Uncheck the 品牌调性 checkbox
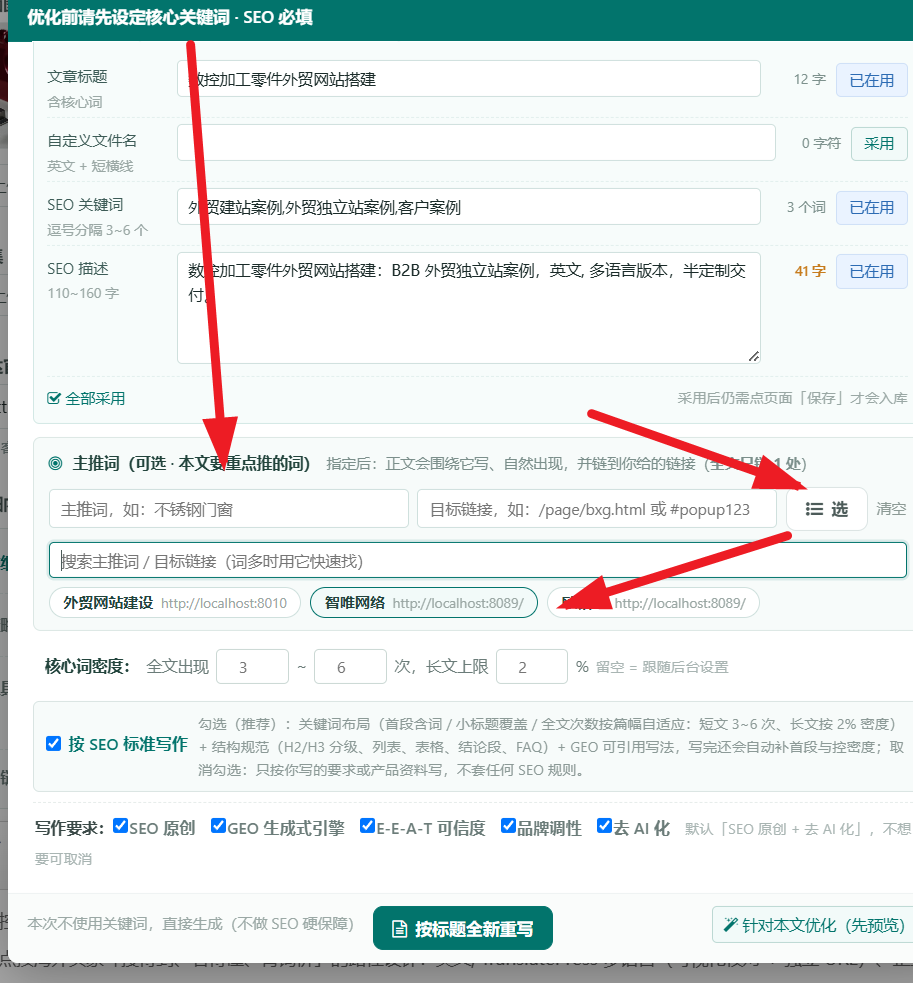The image size is (913, 983). [x=508, y=826]
